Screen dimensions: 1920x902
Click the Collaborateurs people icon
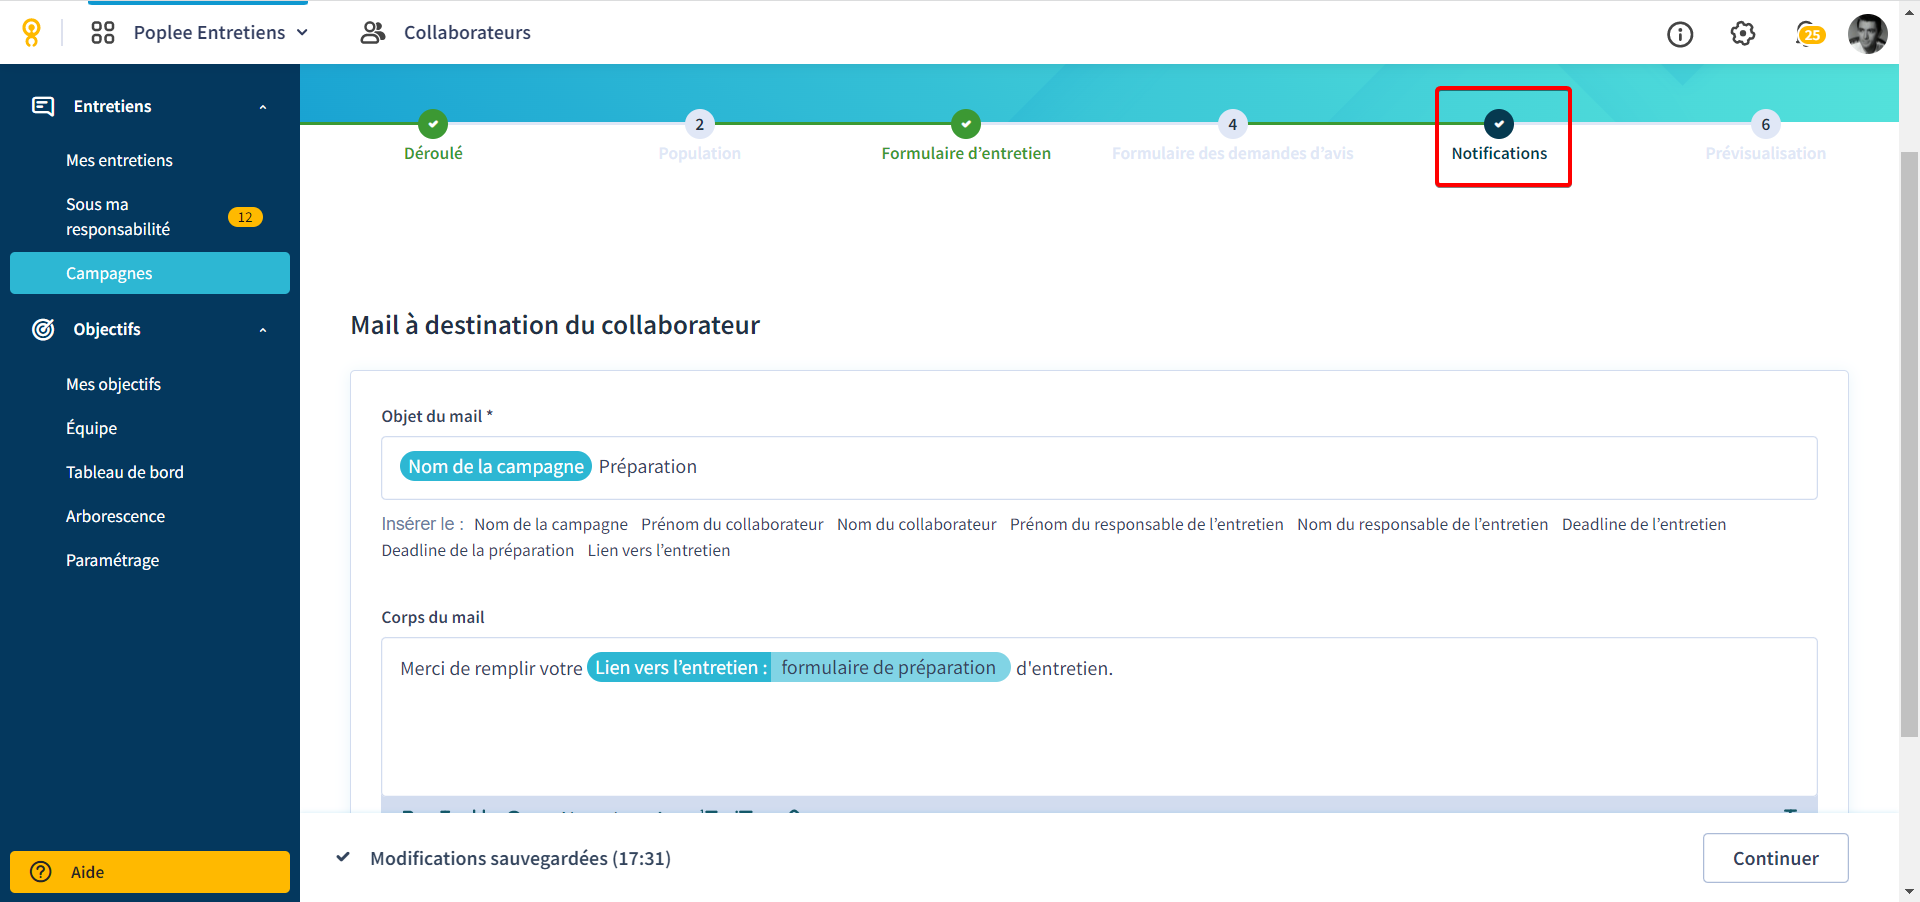373,33
